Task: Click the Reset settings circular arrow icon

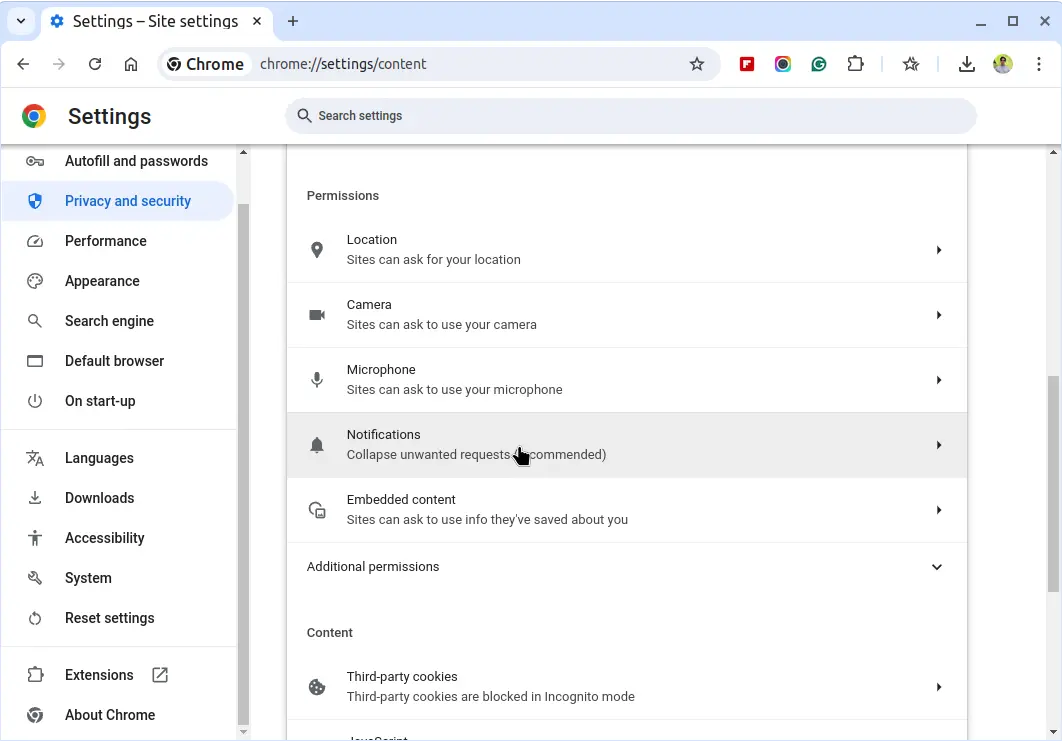Action: [x=35, y=618]
